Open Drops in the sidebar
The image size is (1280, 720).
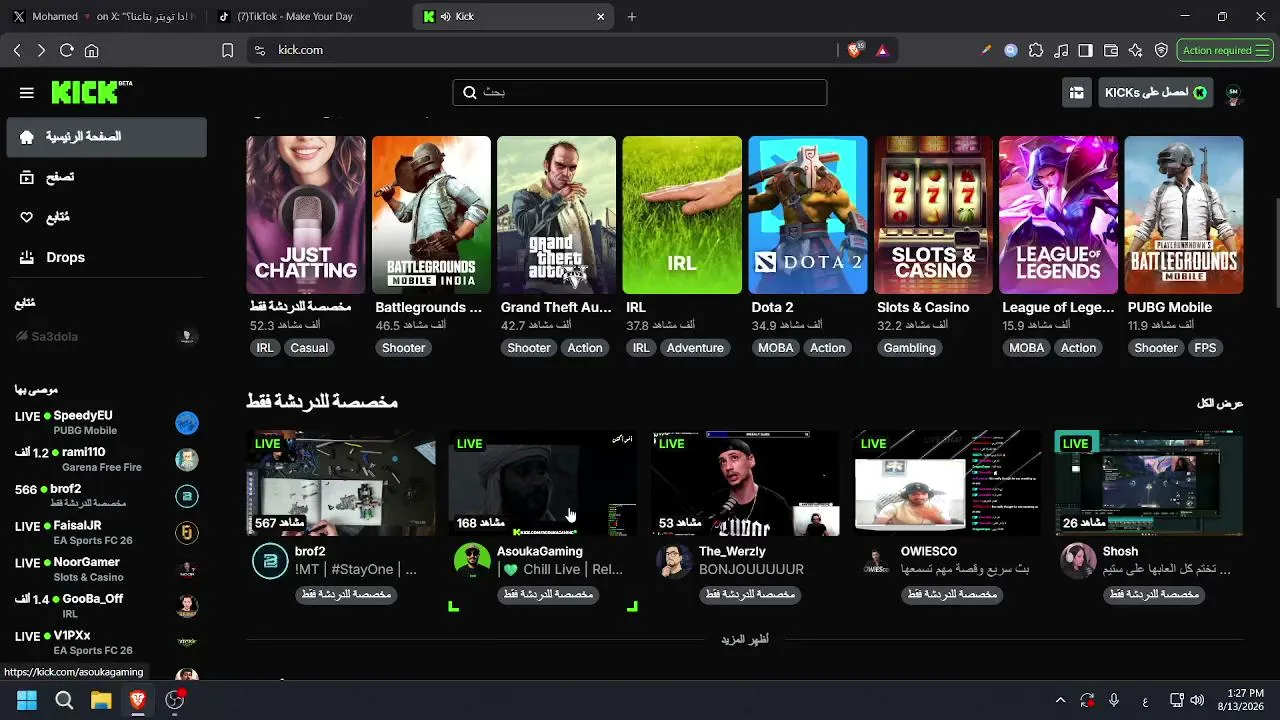[107, 257]
